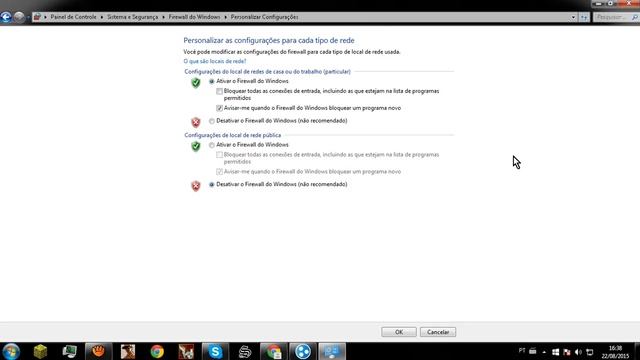Click disabled Avisar-me checkbox under public network
The image size is (640, 360).
[219, 172]
